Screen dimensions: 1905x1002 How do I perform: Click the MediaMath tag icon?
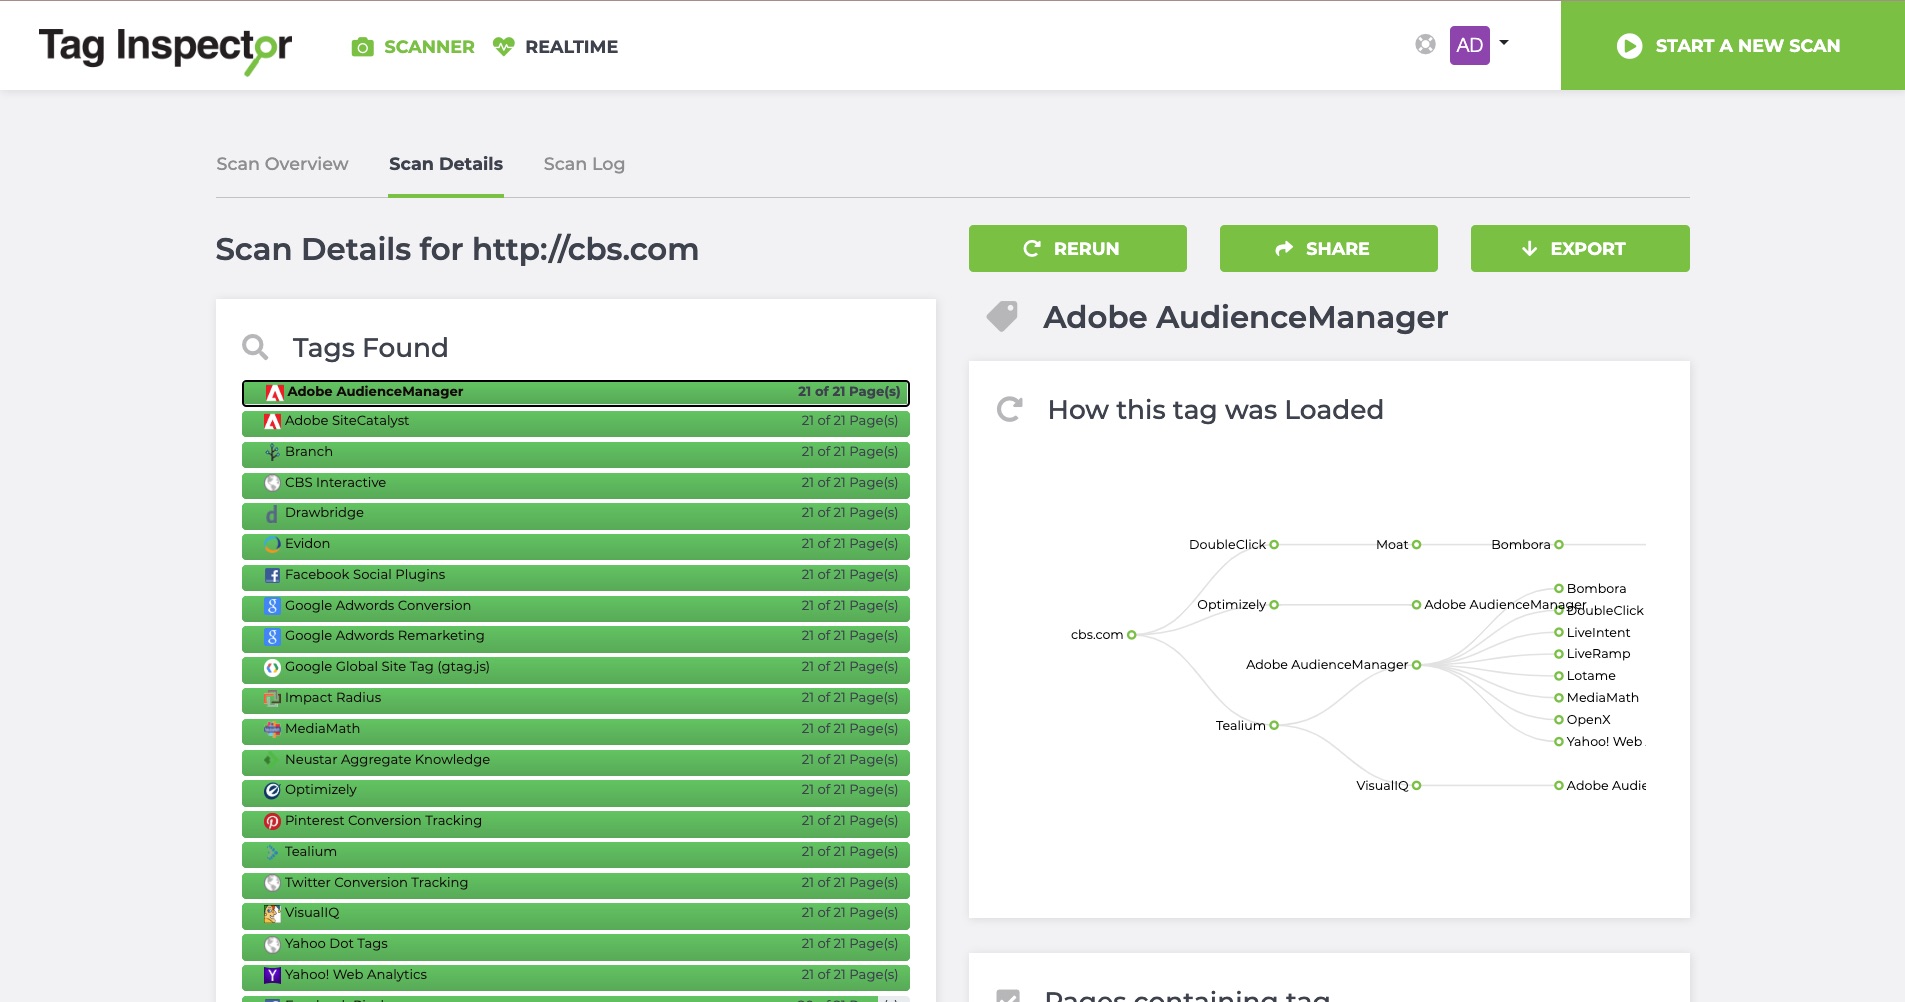pos(272,729)
